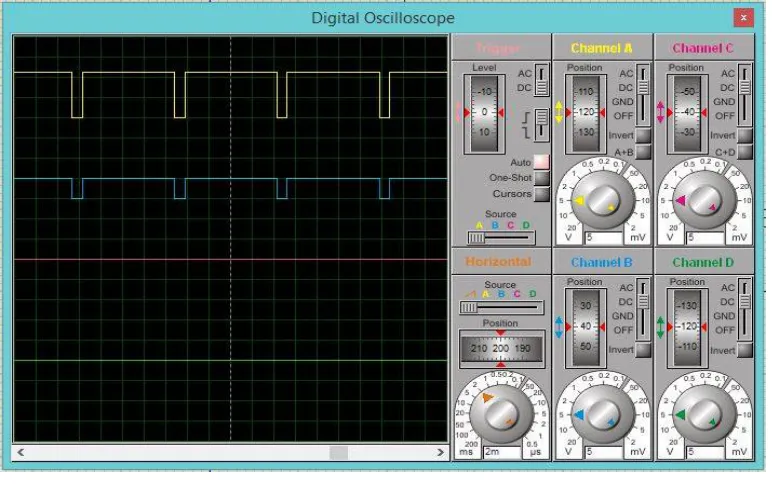Click the Channel C volts value field
The height and width of the screenshot is (484, 772).
coord(706,238)
